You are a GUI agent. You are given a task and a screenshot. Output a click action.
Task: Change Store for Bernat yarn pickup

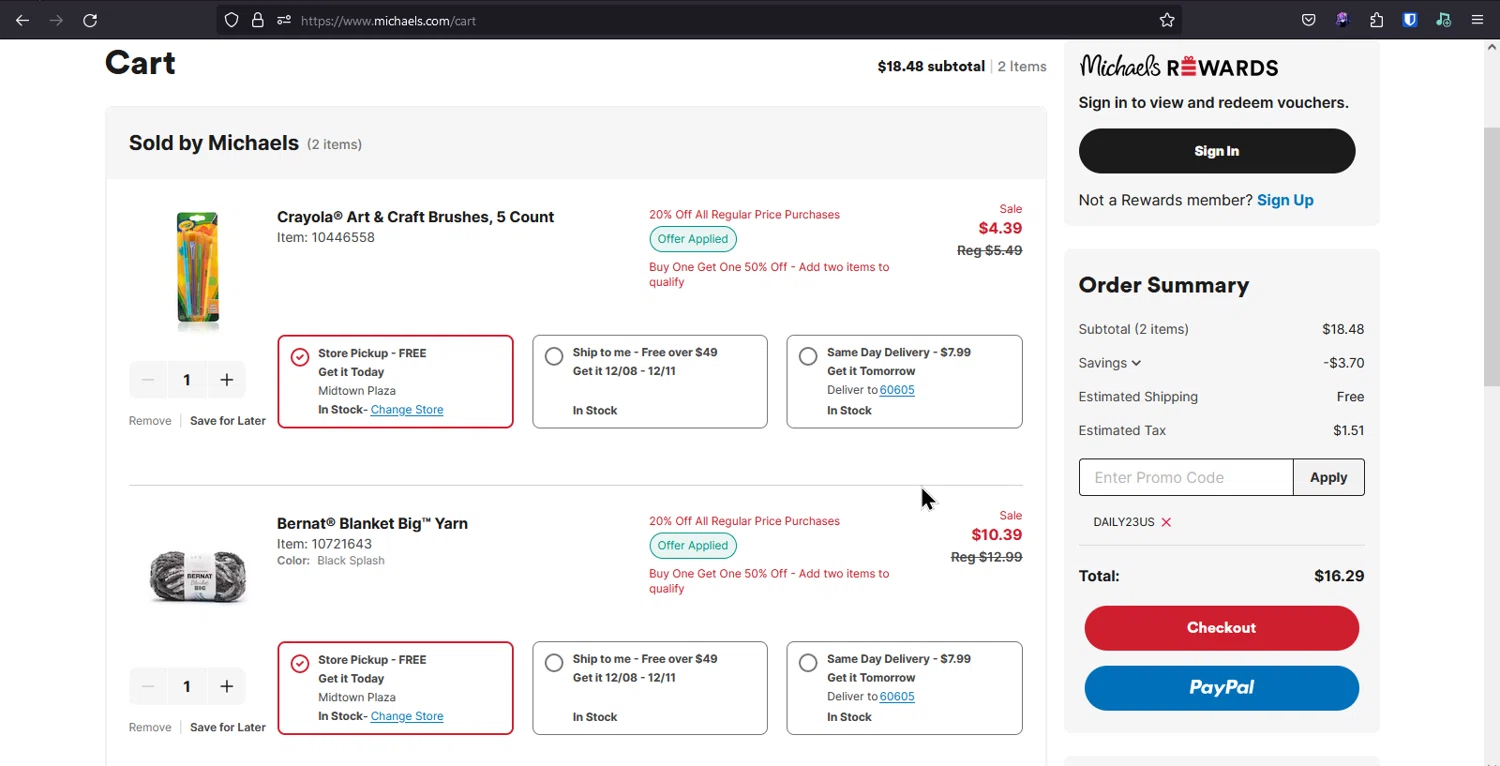click(x=407, y=716)
